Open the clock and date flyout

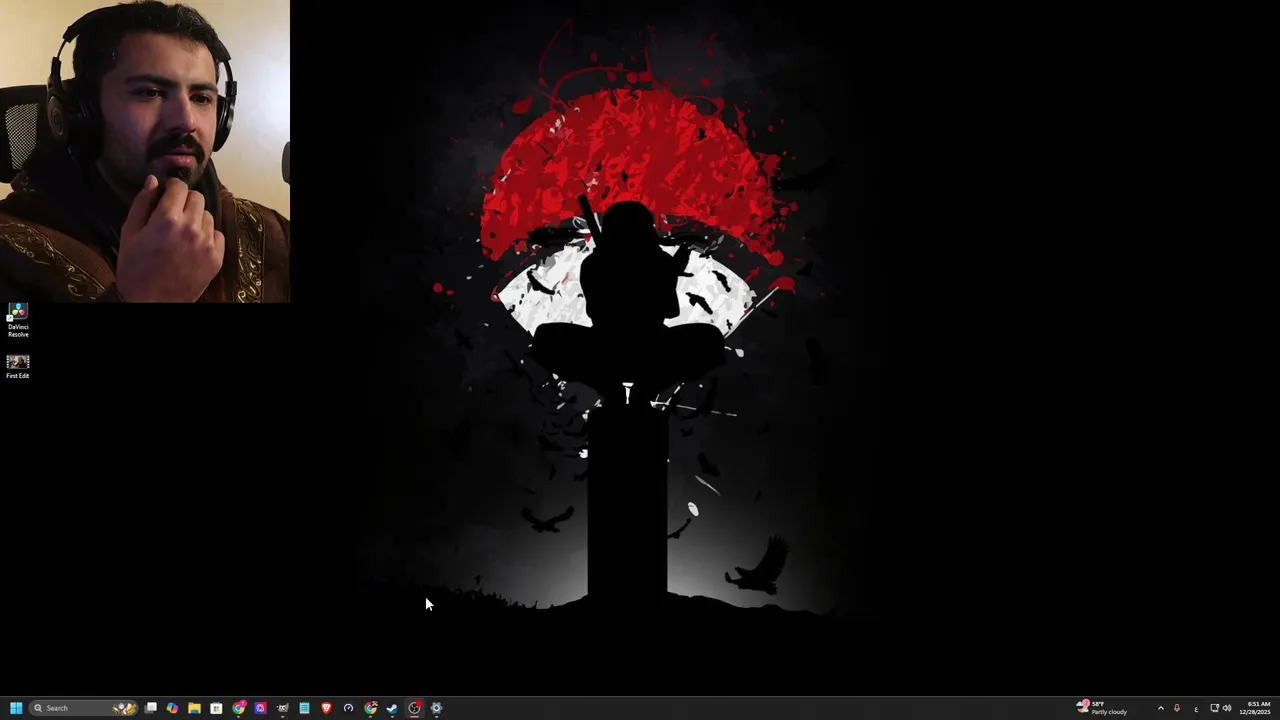click(1255, 708)
